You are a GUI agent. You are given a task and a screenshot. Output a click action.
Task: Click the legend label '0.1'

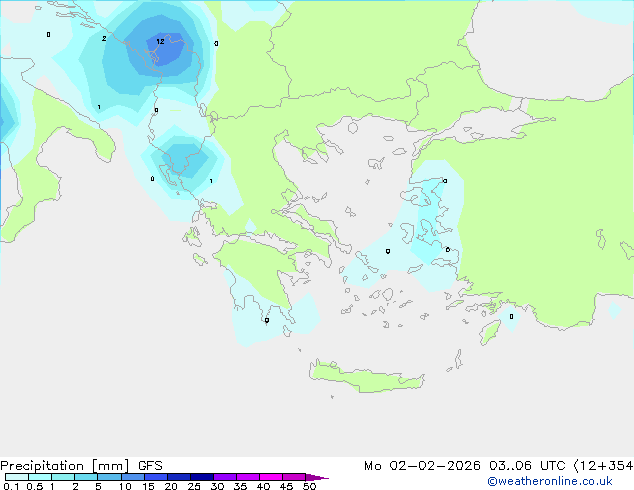(11, 486)
